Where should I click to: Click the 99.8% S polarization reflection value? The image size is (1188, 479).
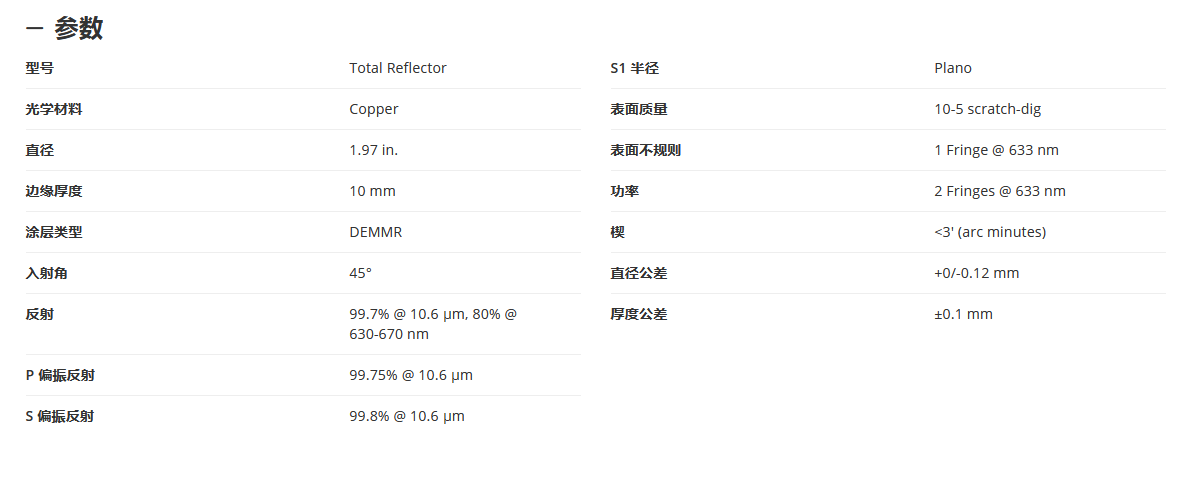pos(406,416)
